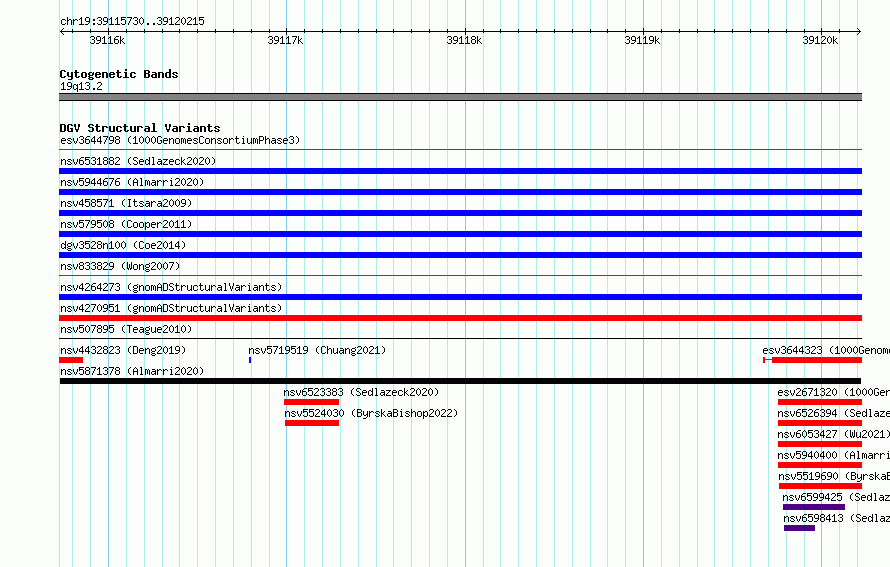This screenshot has height=567, width=890.
Task: Click the 39116k ruler tick label
Action: (107, 40)
